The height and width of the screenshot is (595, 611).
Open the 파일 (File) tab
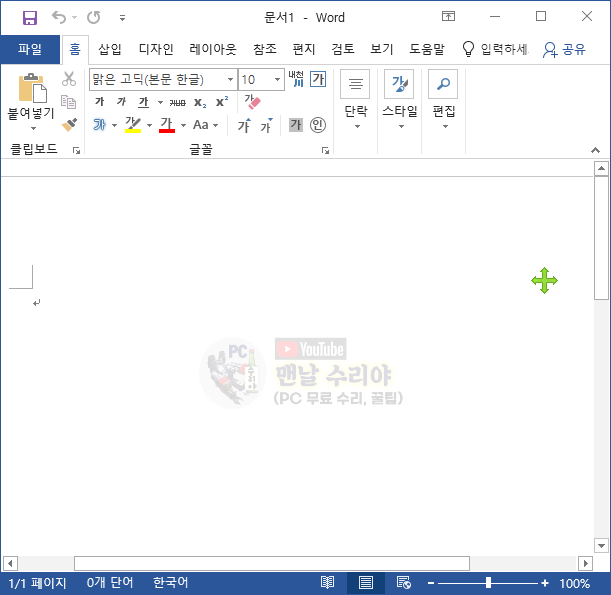click(30, 49)
